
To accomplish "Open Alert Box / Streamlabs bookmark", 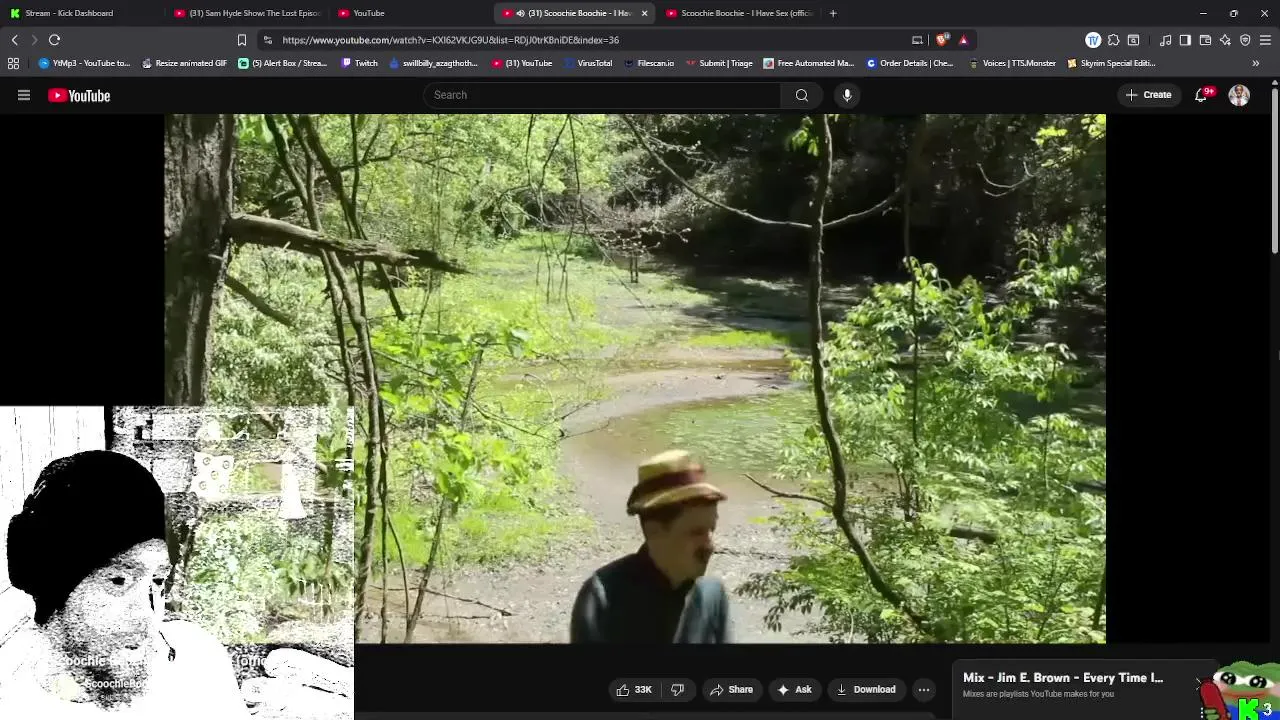I will click(x=283, y=63).
